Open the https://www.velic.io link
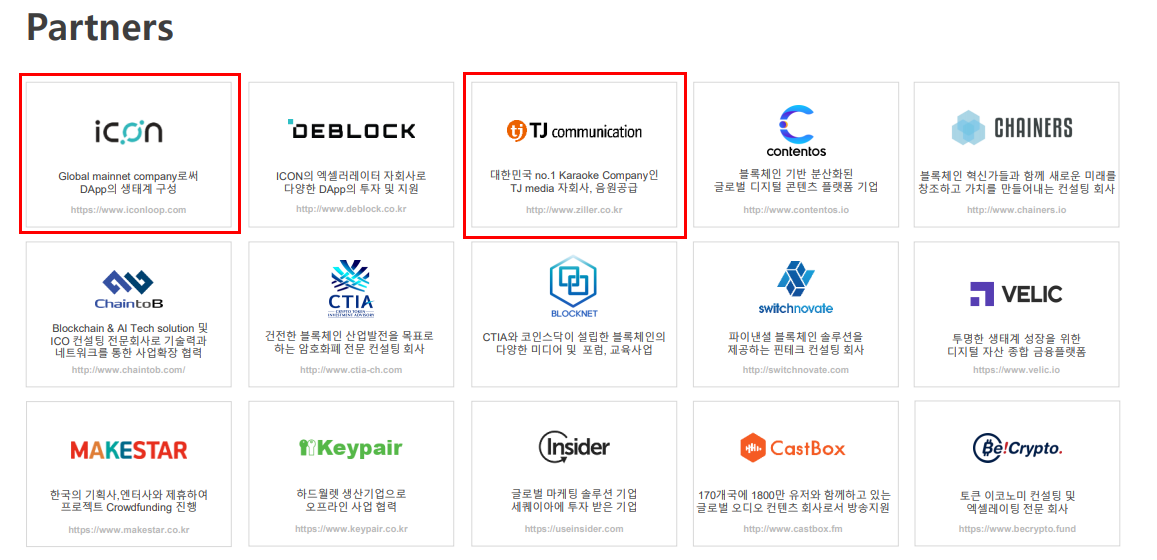The image size is (1157, 560). click(1016, 369)
